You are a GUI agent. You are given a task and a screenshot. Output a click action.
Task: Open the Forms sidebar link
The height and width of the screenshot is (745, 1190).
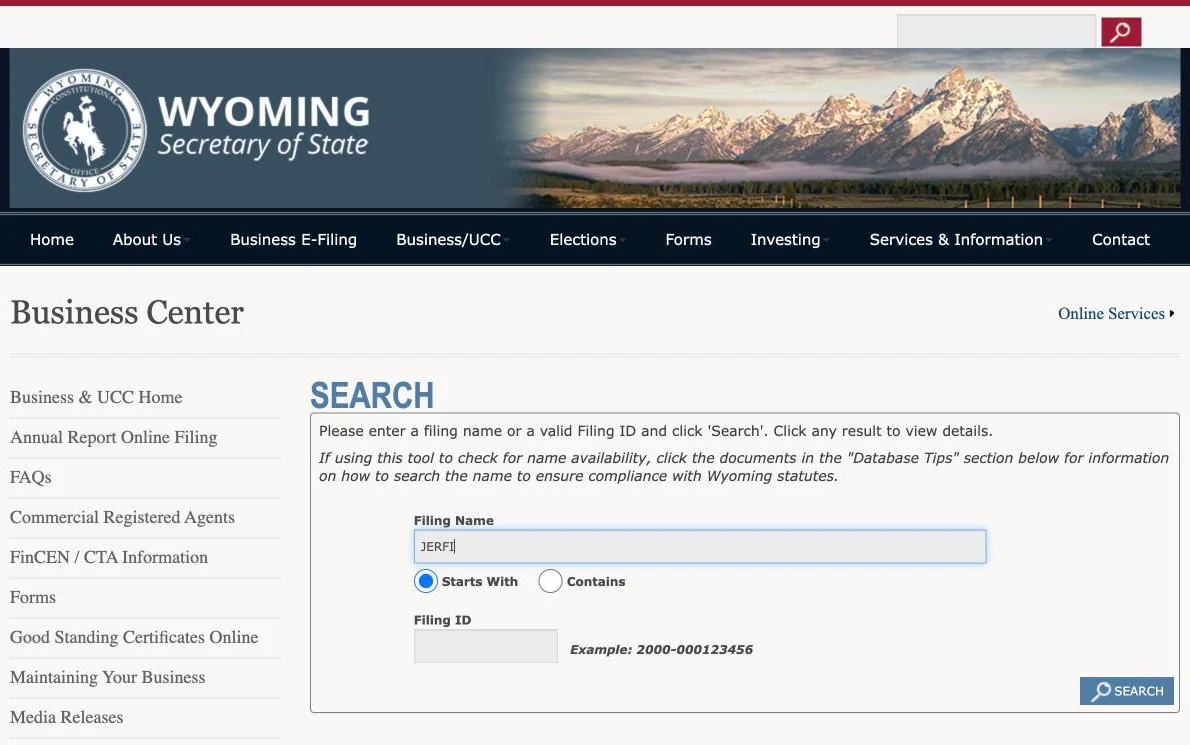point(33,598)
